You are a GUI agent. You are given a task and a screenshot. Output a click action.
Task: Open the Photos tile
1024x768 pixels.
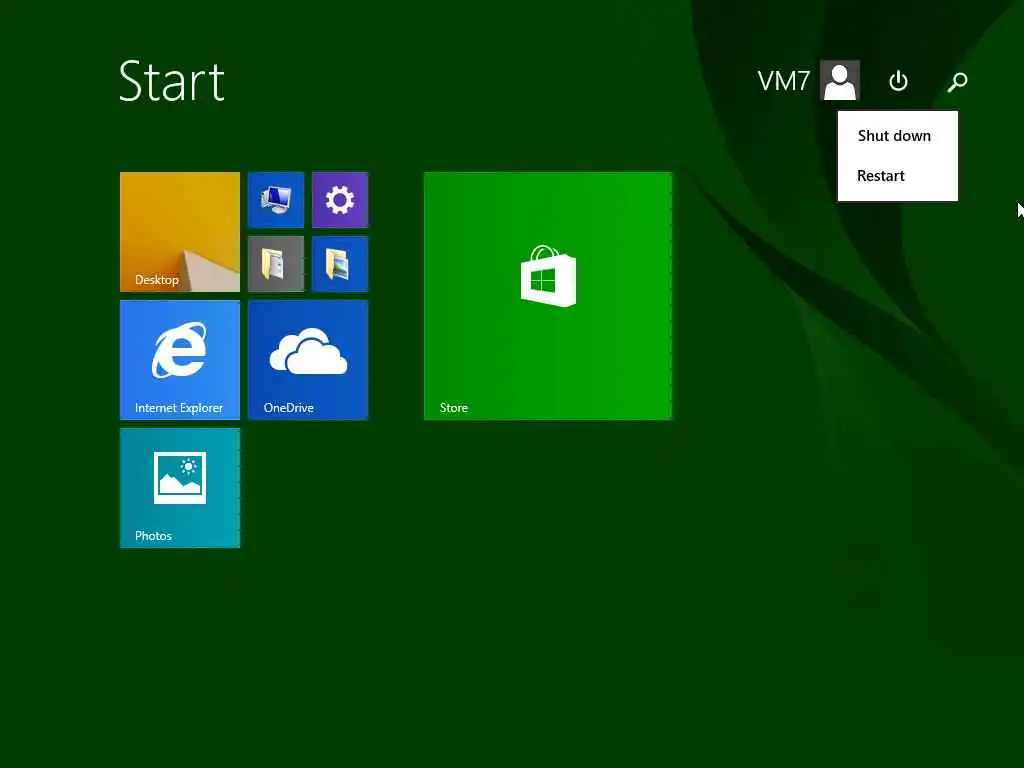pyautogui.click(x=180, y=488)
